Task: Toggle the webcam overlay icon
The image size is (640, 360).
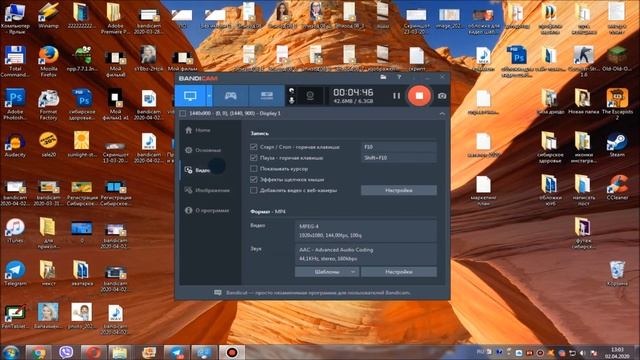Action: [x=310, y=96]
